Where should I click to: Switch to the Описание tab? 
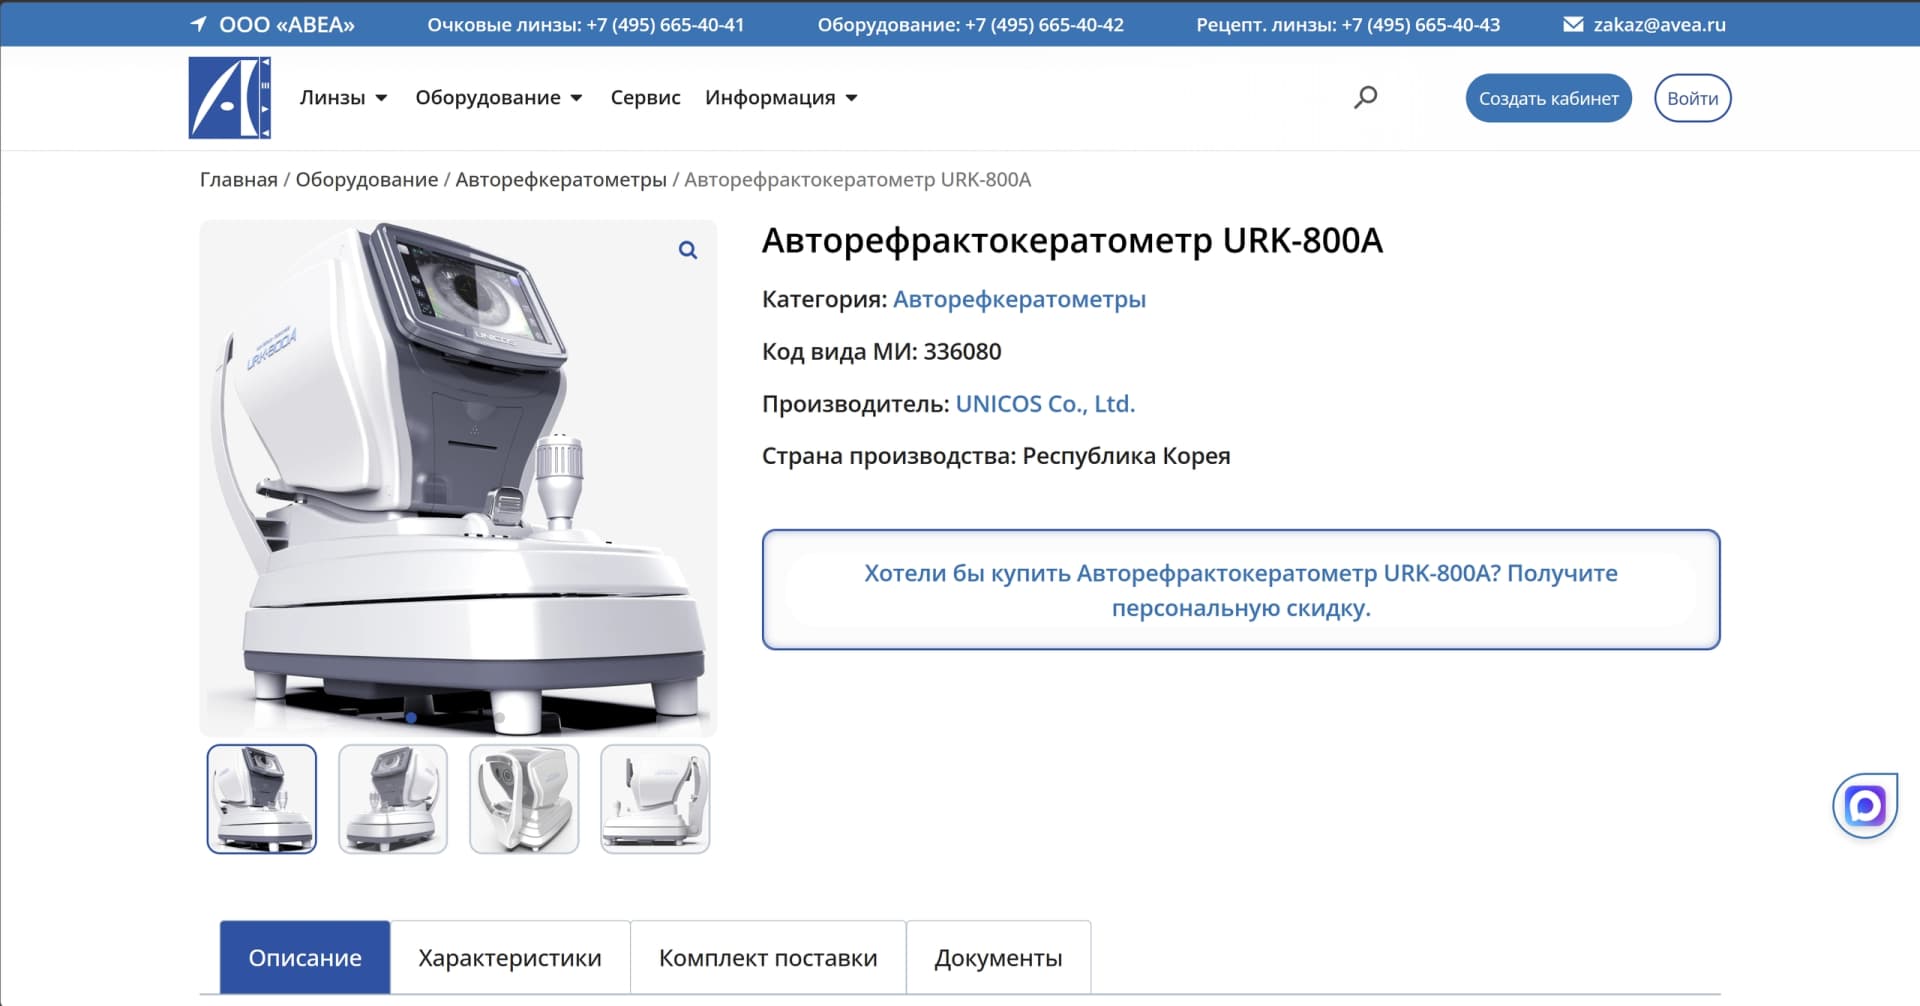coord(305,957)
